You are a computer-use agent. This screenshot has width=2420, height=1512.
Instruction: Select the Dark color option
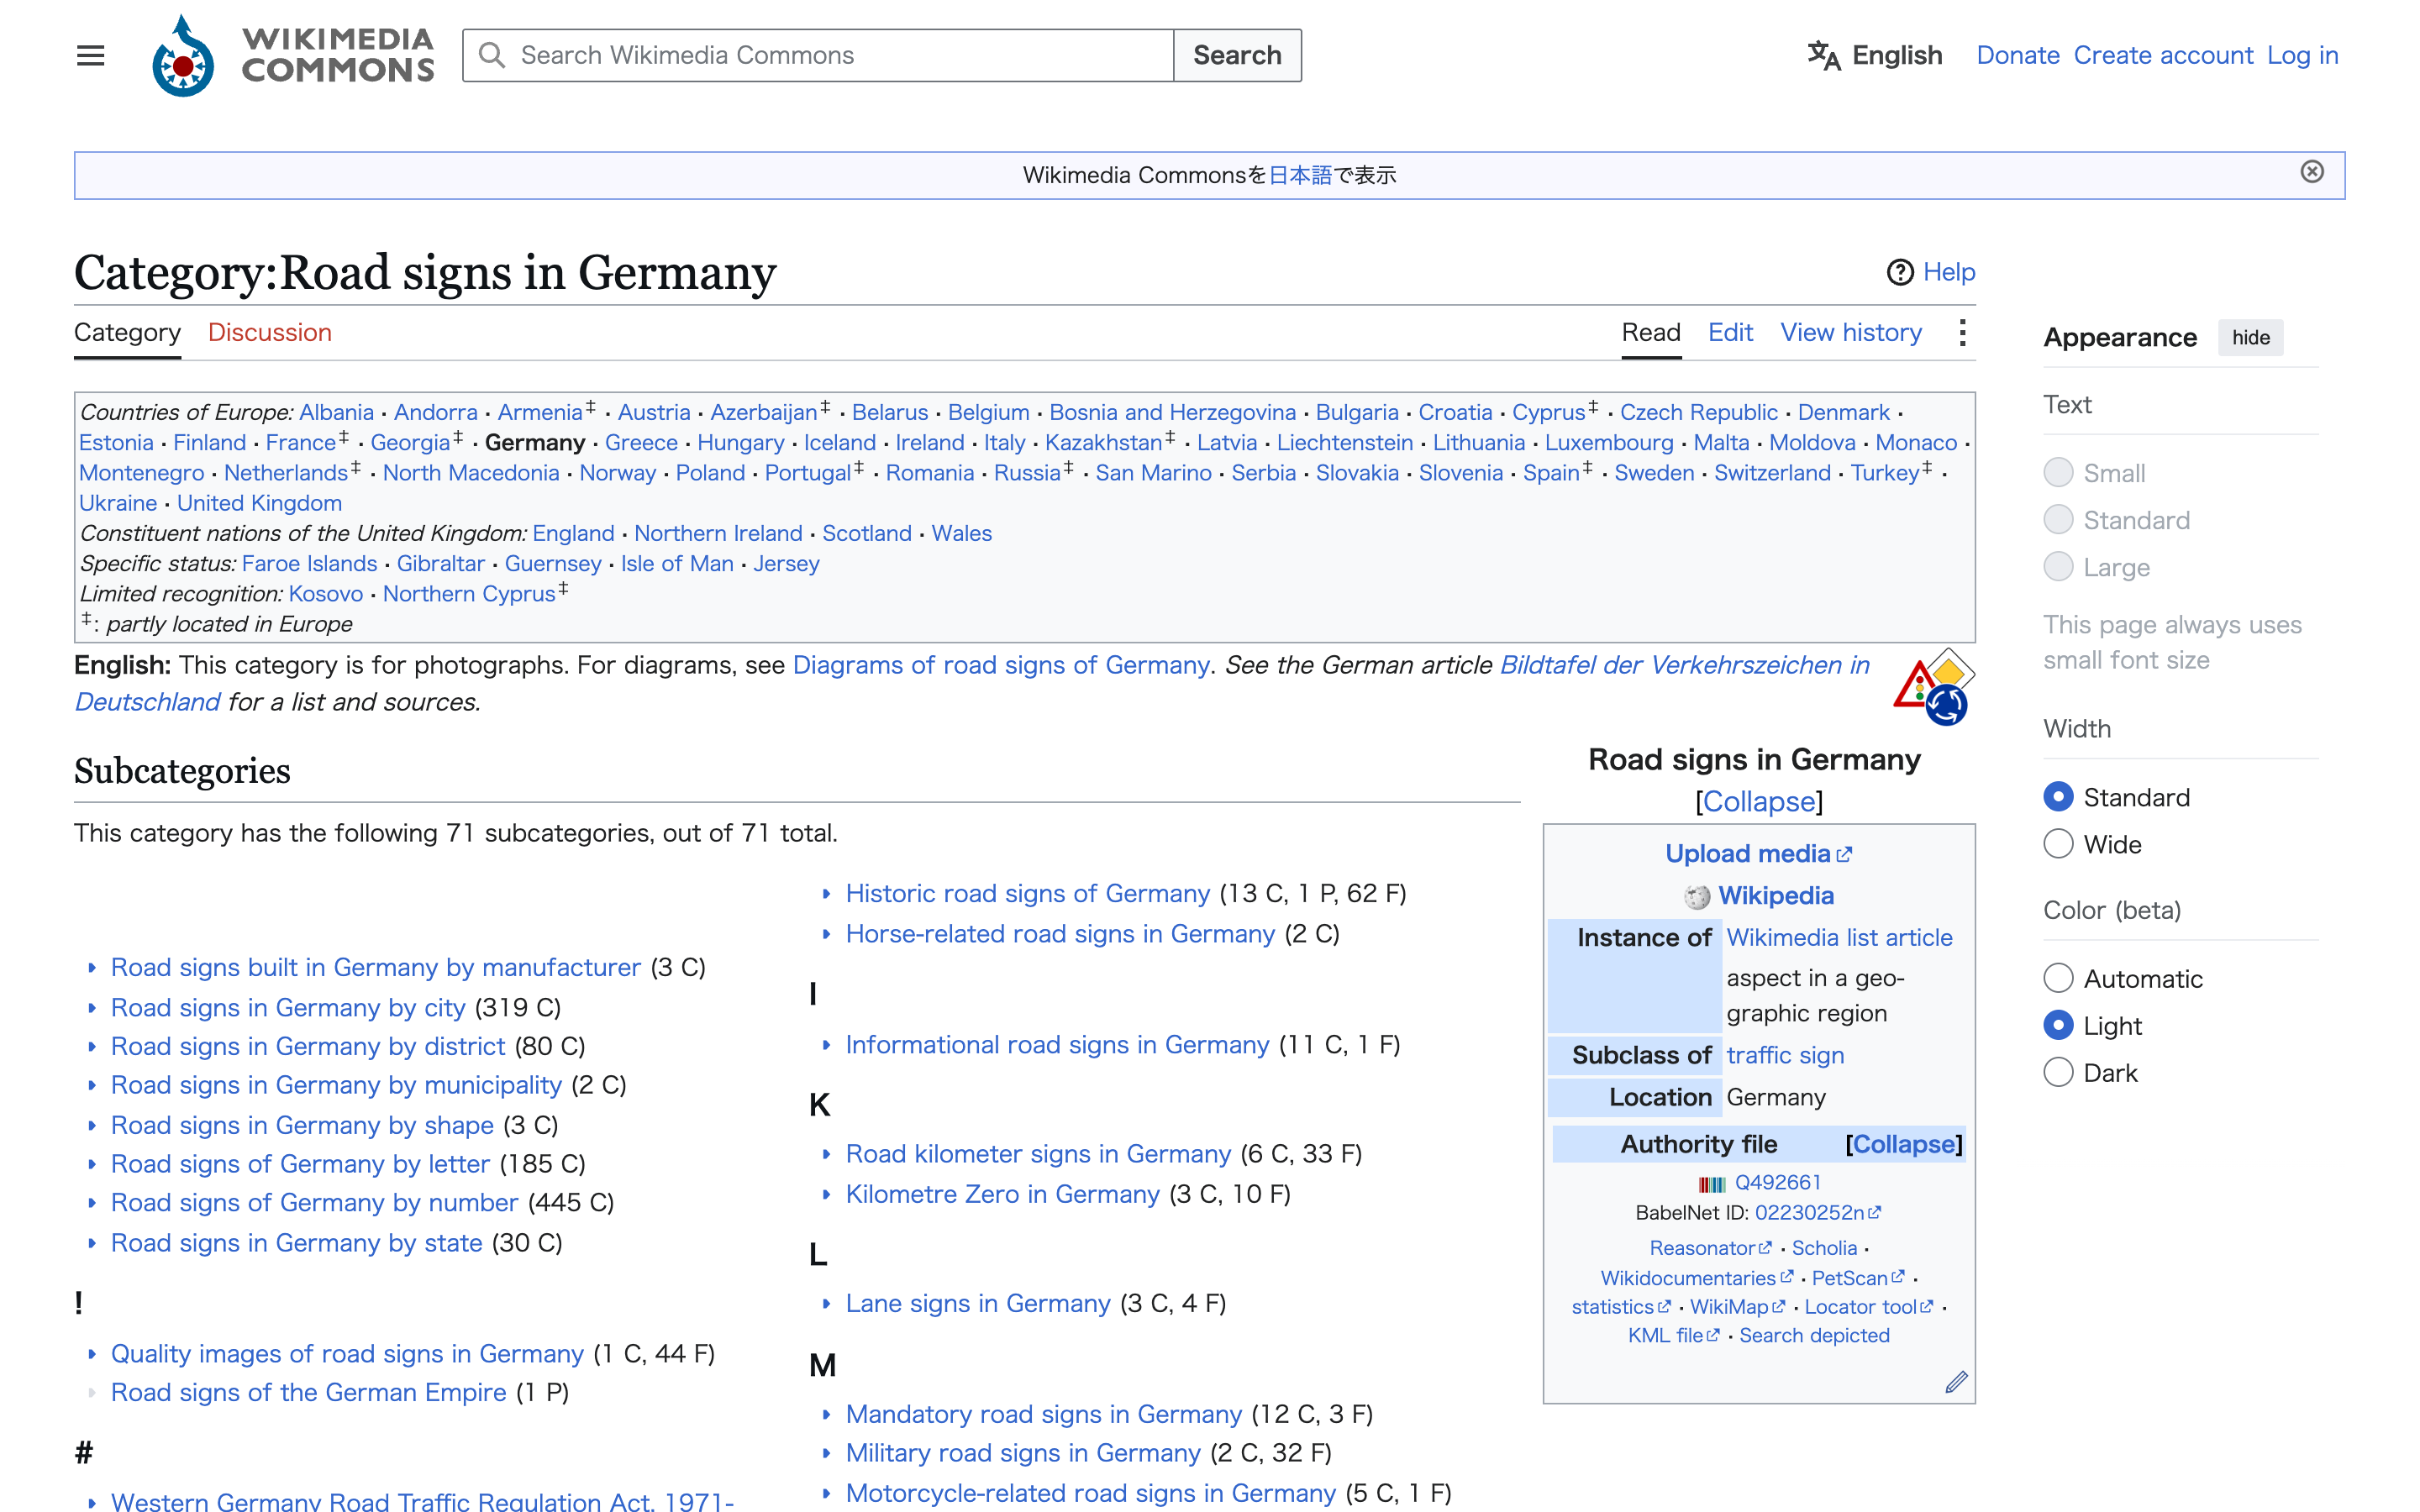click(x=2058, y=1072)
